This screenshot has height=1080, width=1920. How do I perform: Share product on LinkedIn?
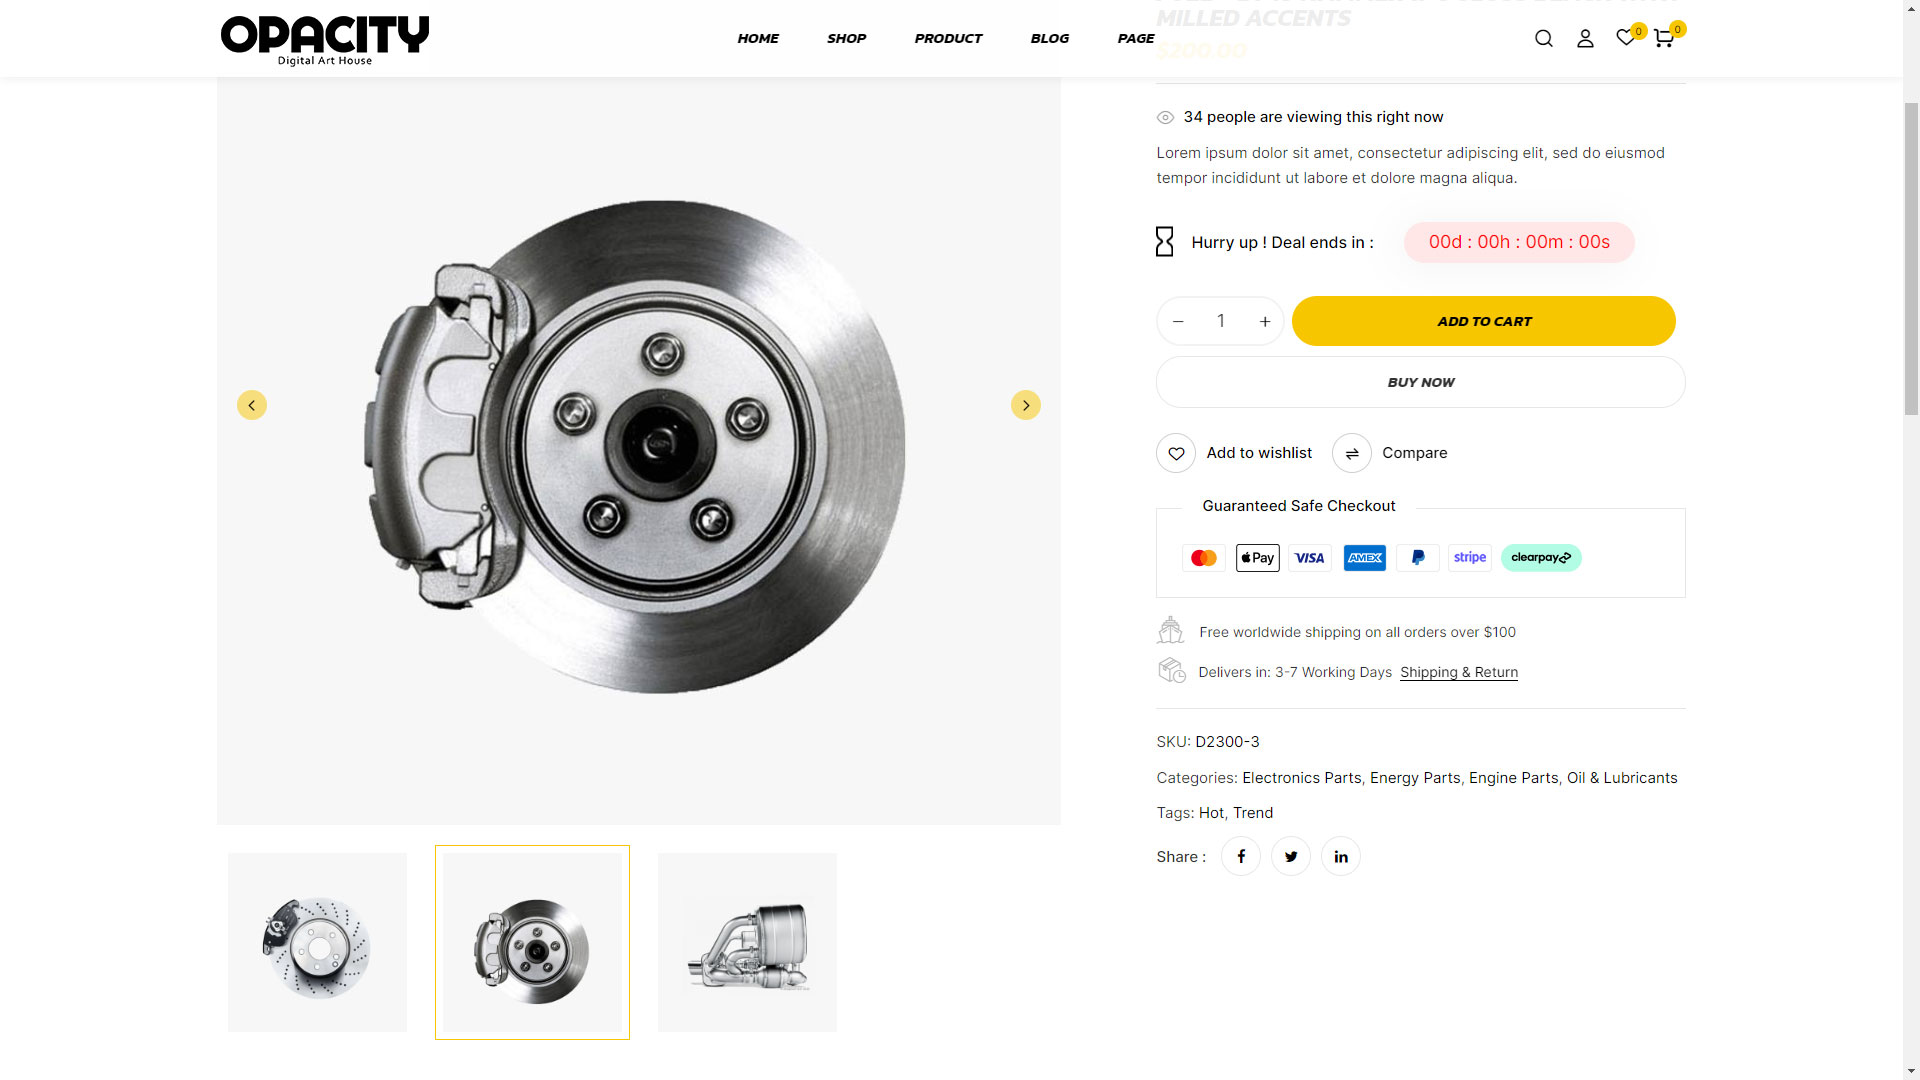click(x=1341, y=856)
